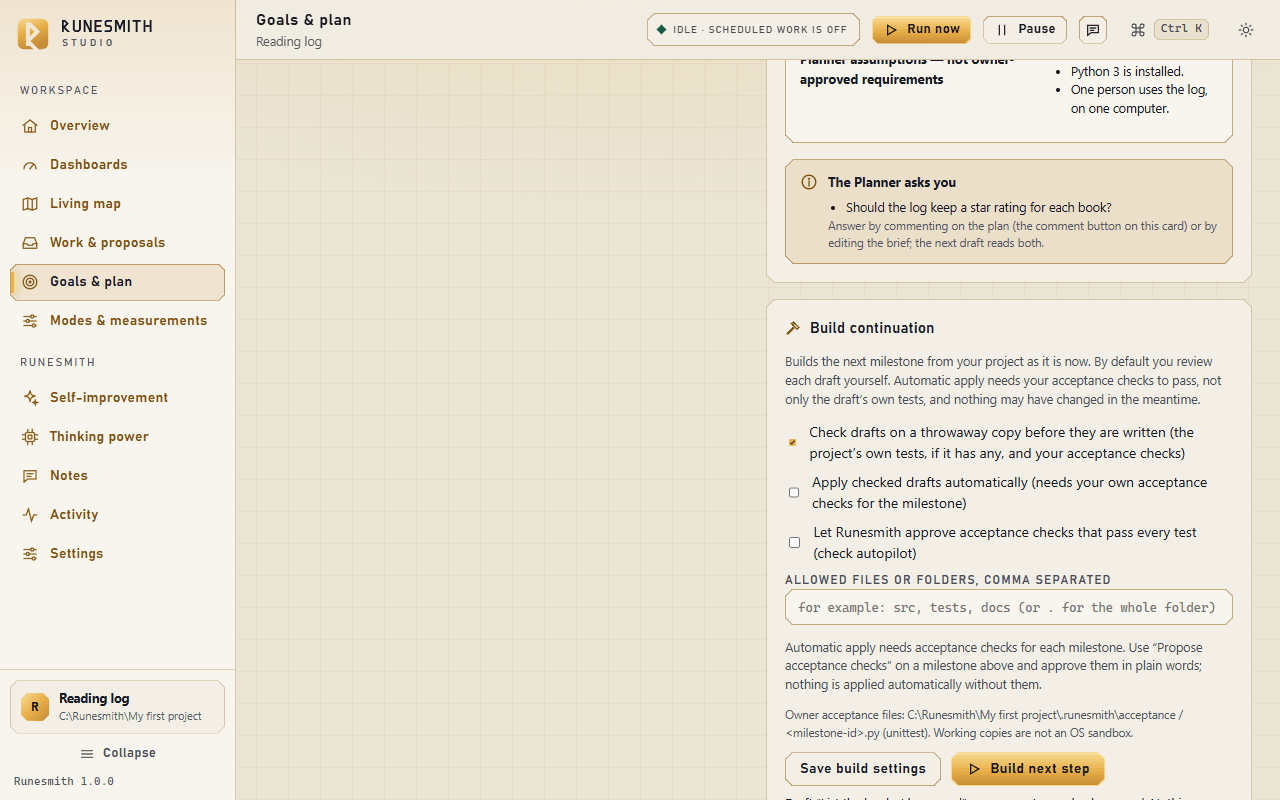Screen dimensions: 1280x800
Task: Collapse the sidebar
Action: (x=117, y=753)
